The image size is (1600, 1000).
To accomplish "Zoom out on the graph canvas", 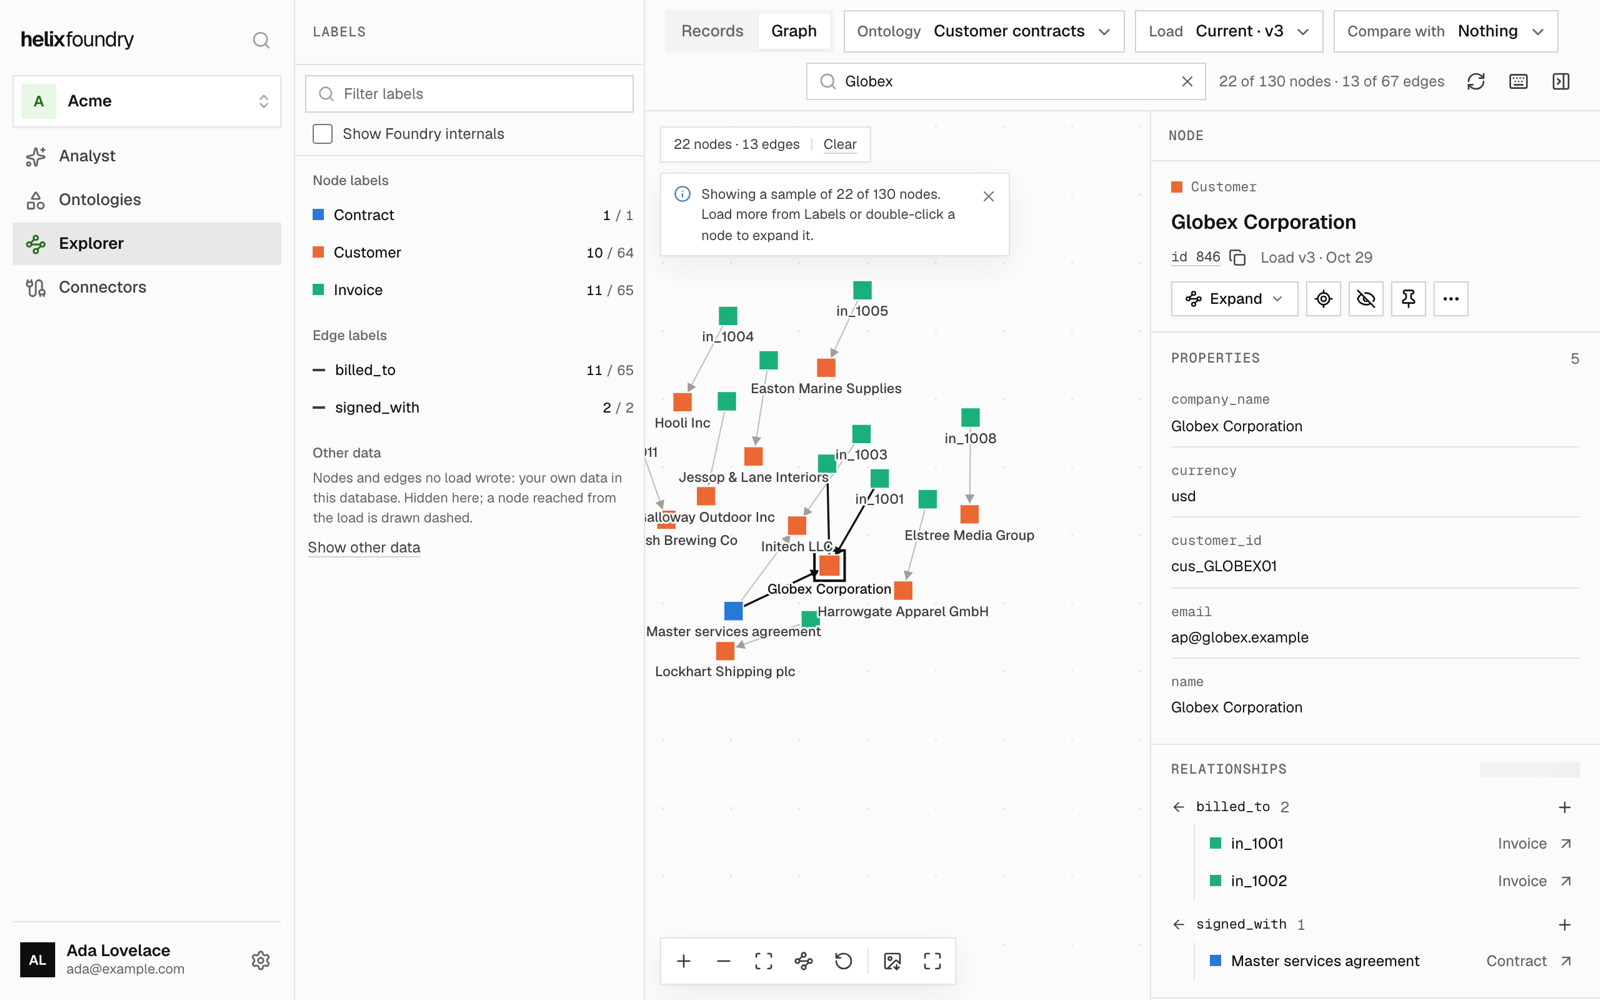I will [724, 961].
